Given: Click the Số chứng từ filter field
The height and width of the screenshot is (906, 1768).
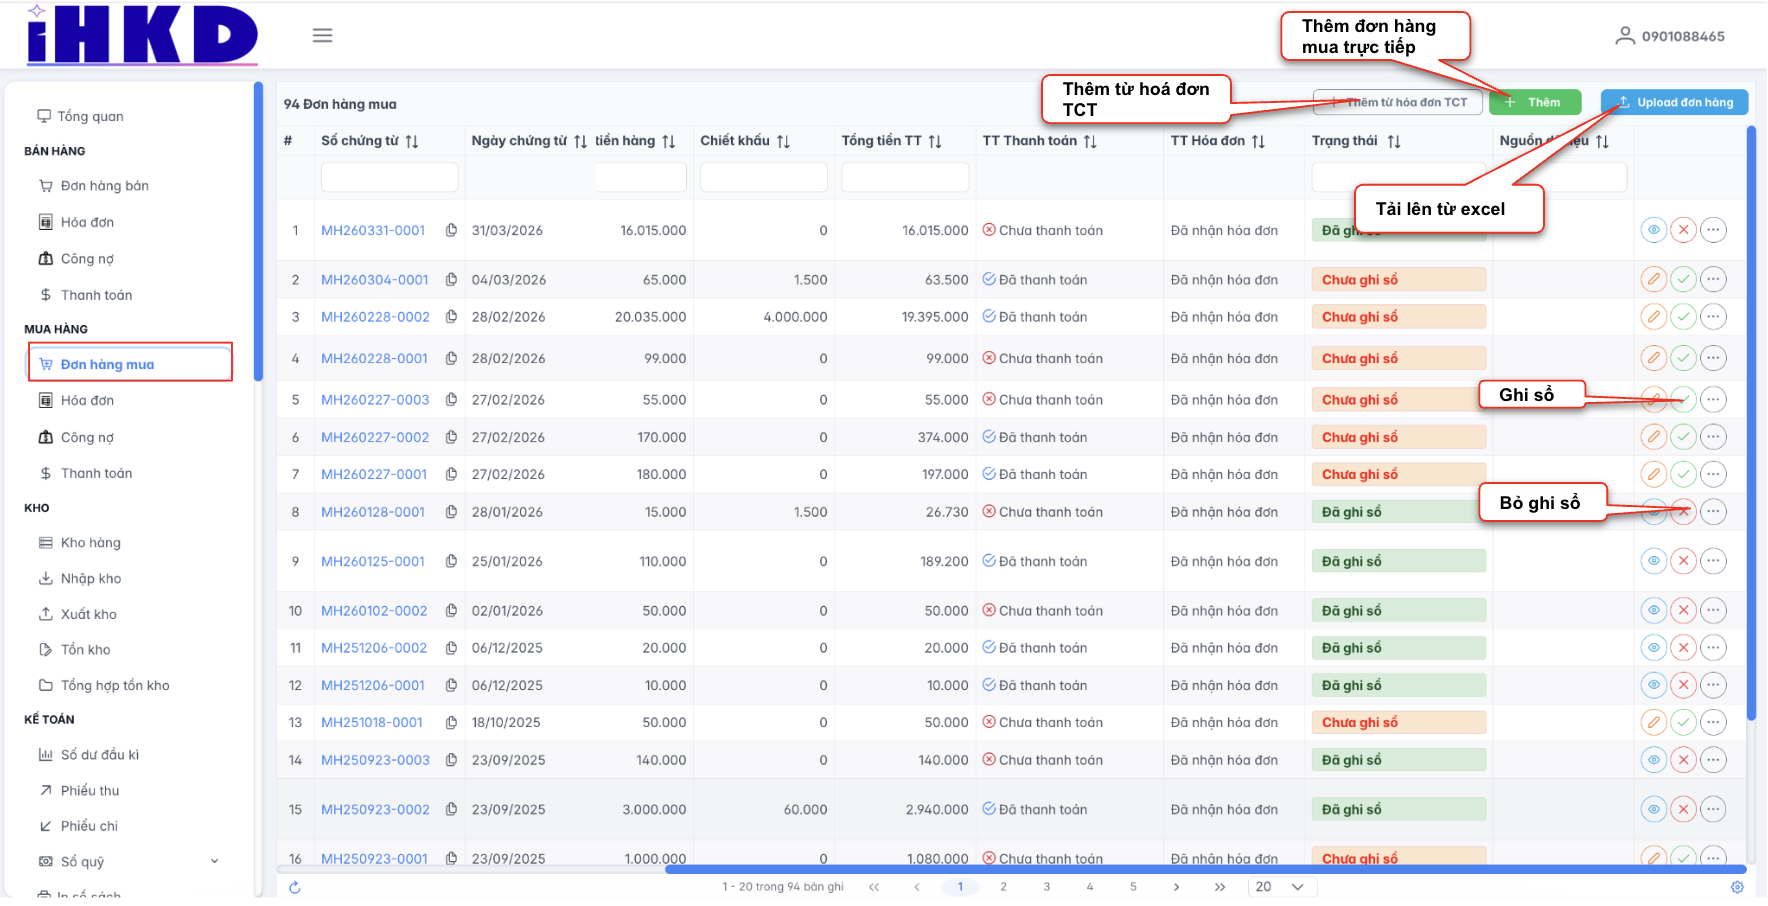Looking at the screenshot, I should tap(389, 177).
